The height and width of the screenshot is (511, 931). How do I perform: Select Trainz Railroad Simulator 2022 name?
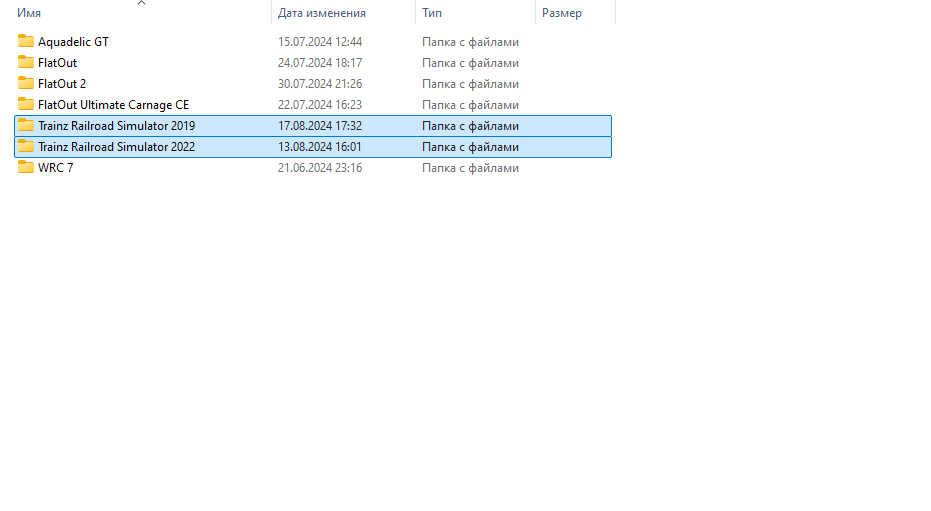[116, 147]
